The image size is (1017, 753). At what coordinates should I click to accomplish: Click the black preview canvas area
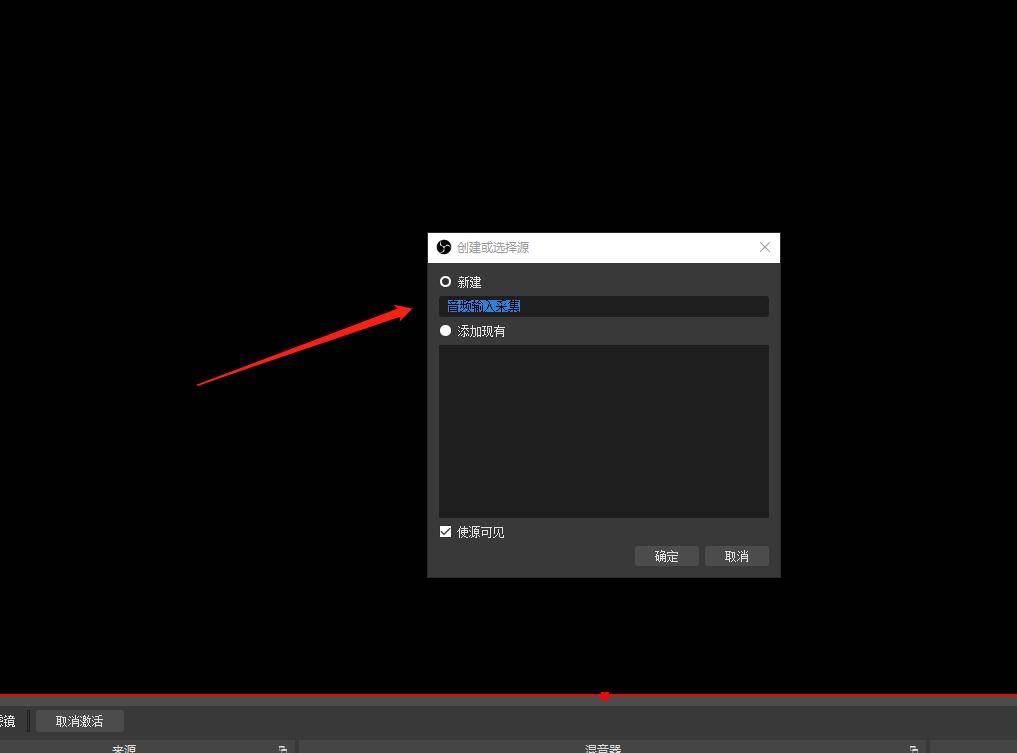click(x=200, y=200)
